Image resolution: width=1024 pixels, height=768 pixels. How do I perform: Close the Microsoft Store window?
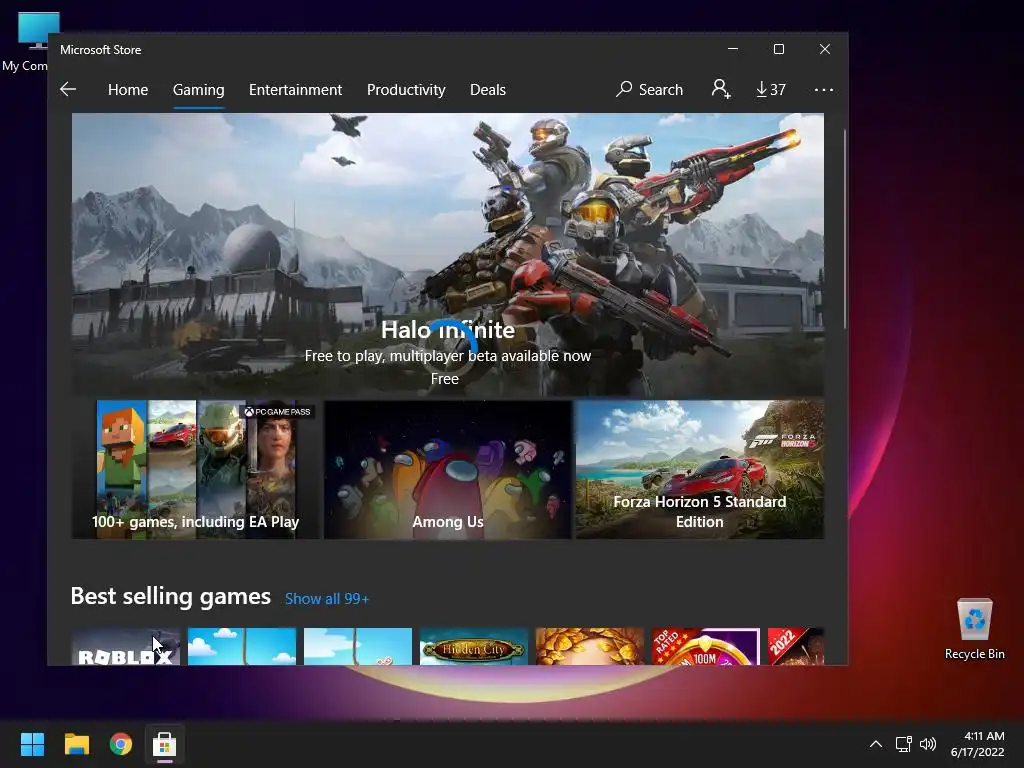[x=825, y=49]
